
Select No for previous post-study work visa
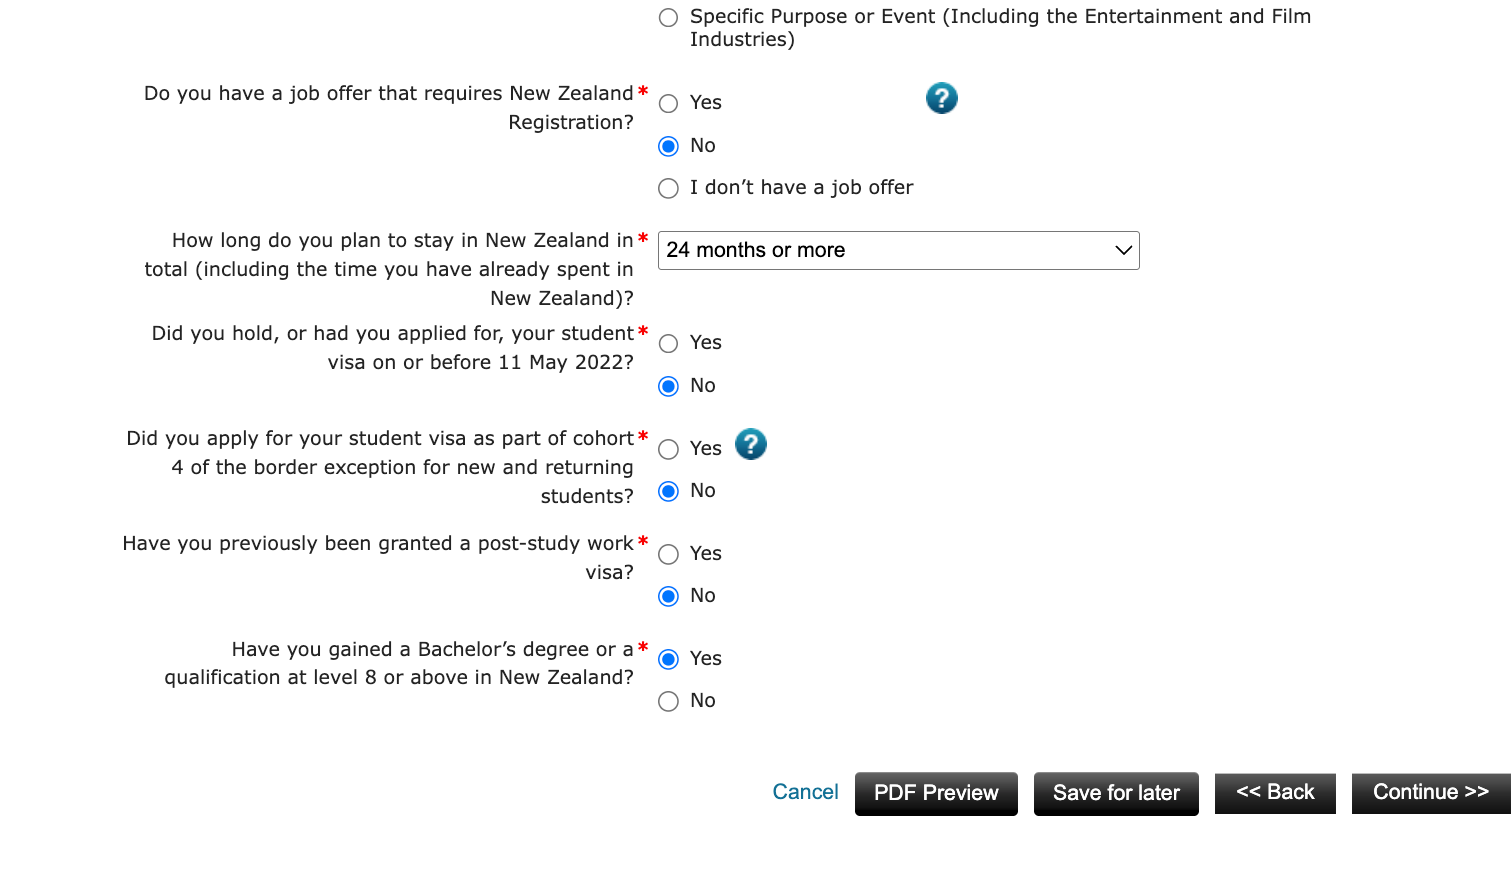click(x=669, y=597)
